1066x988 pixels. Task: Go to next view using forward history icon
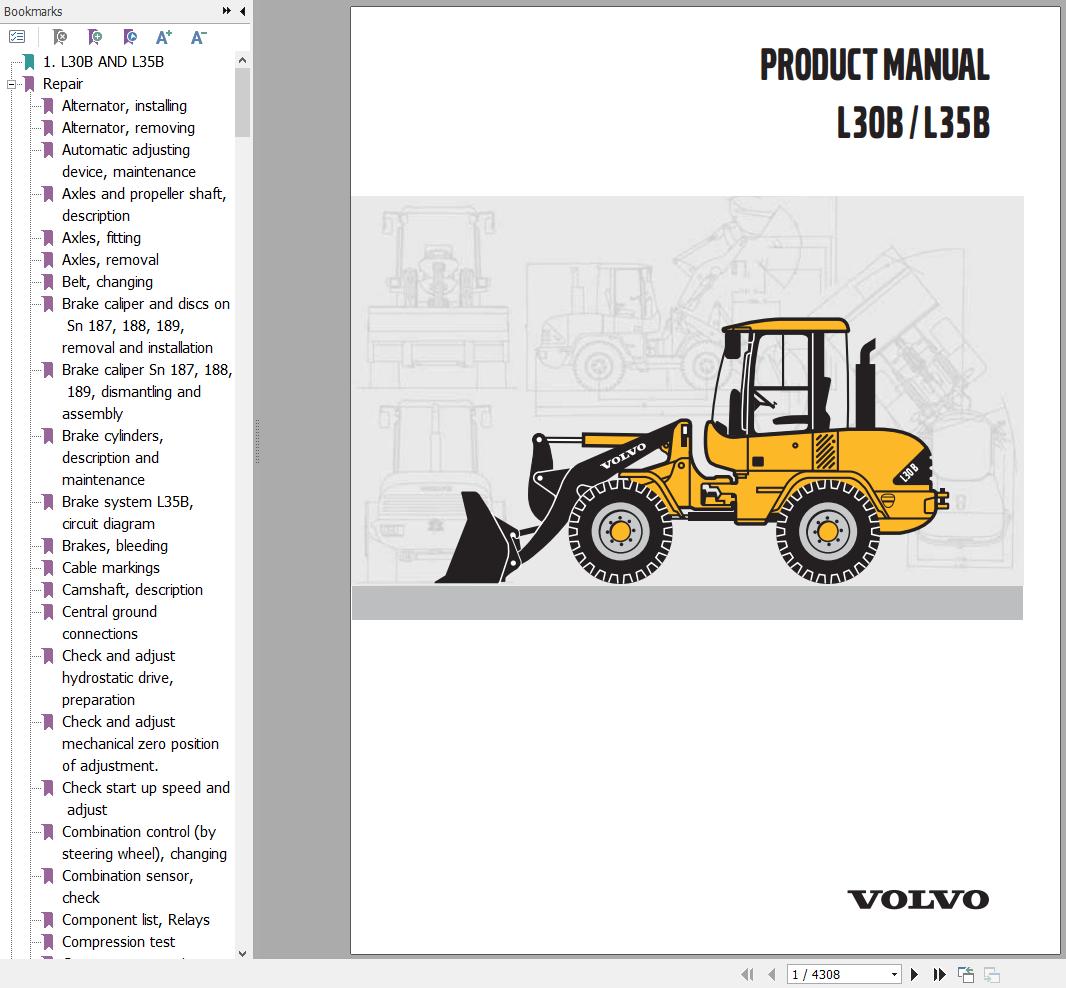point(991,973)
